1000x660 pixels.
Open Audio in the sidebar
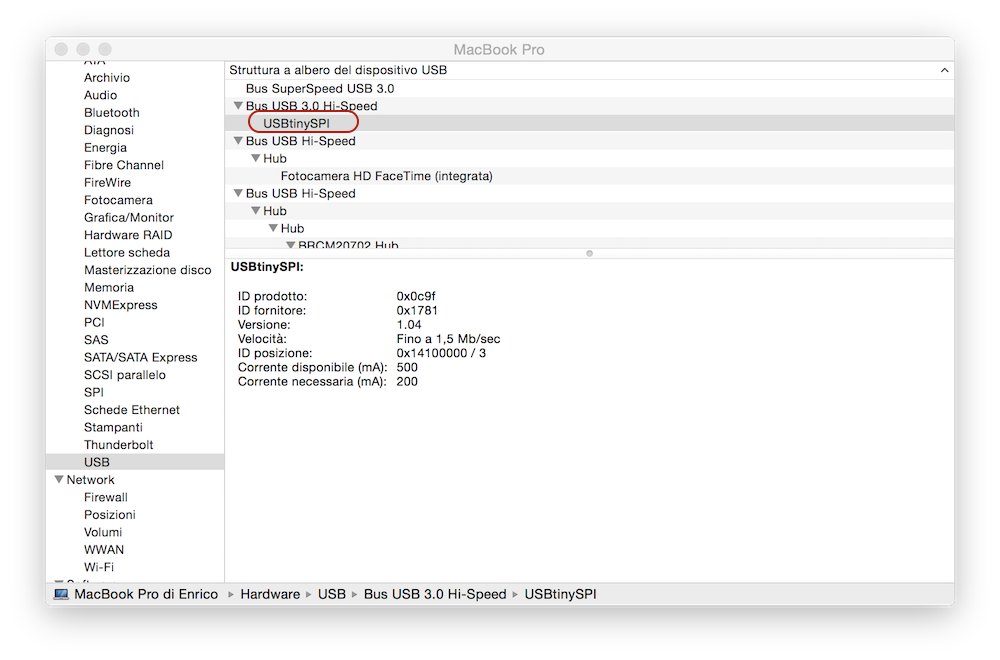click(100, 95)
